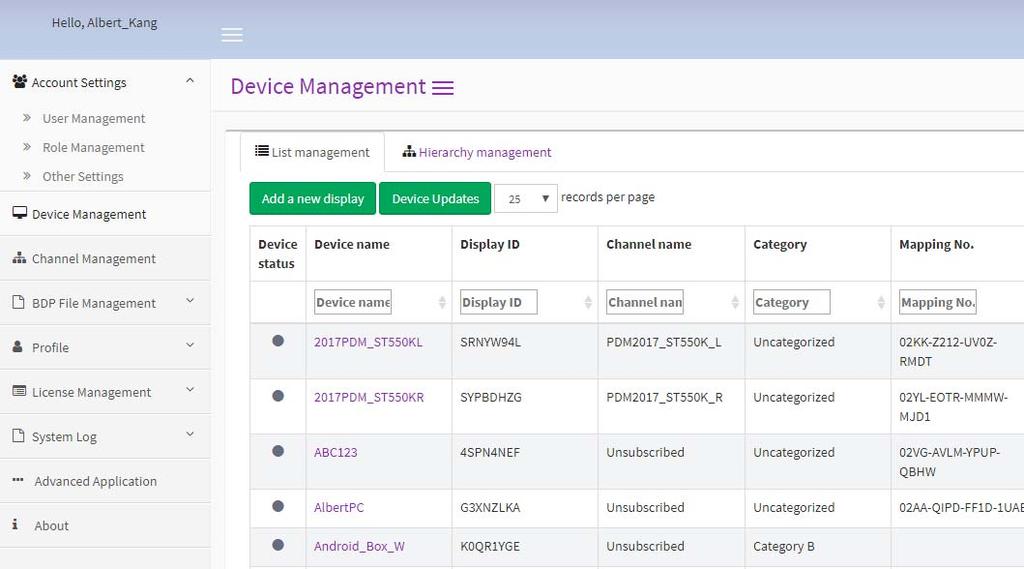The image size is (1024, 569).
Task: Open Advanced Application in sidebar
Action: 105,481
